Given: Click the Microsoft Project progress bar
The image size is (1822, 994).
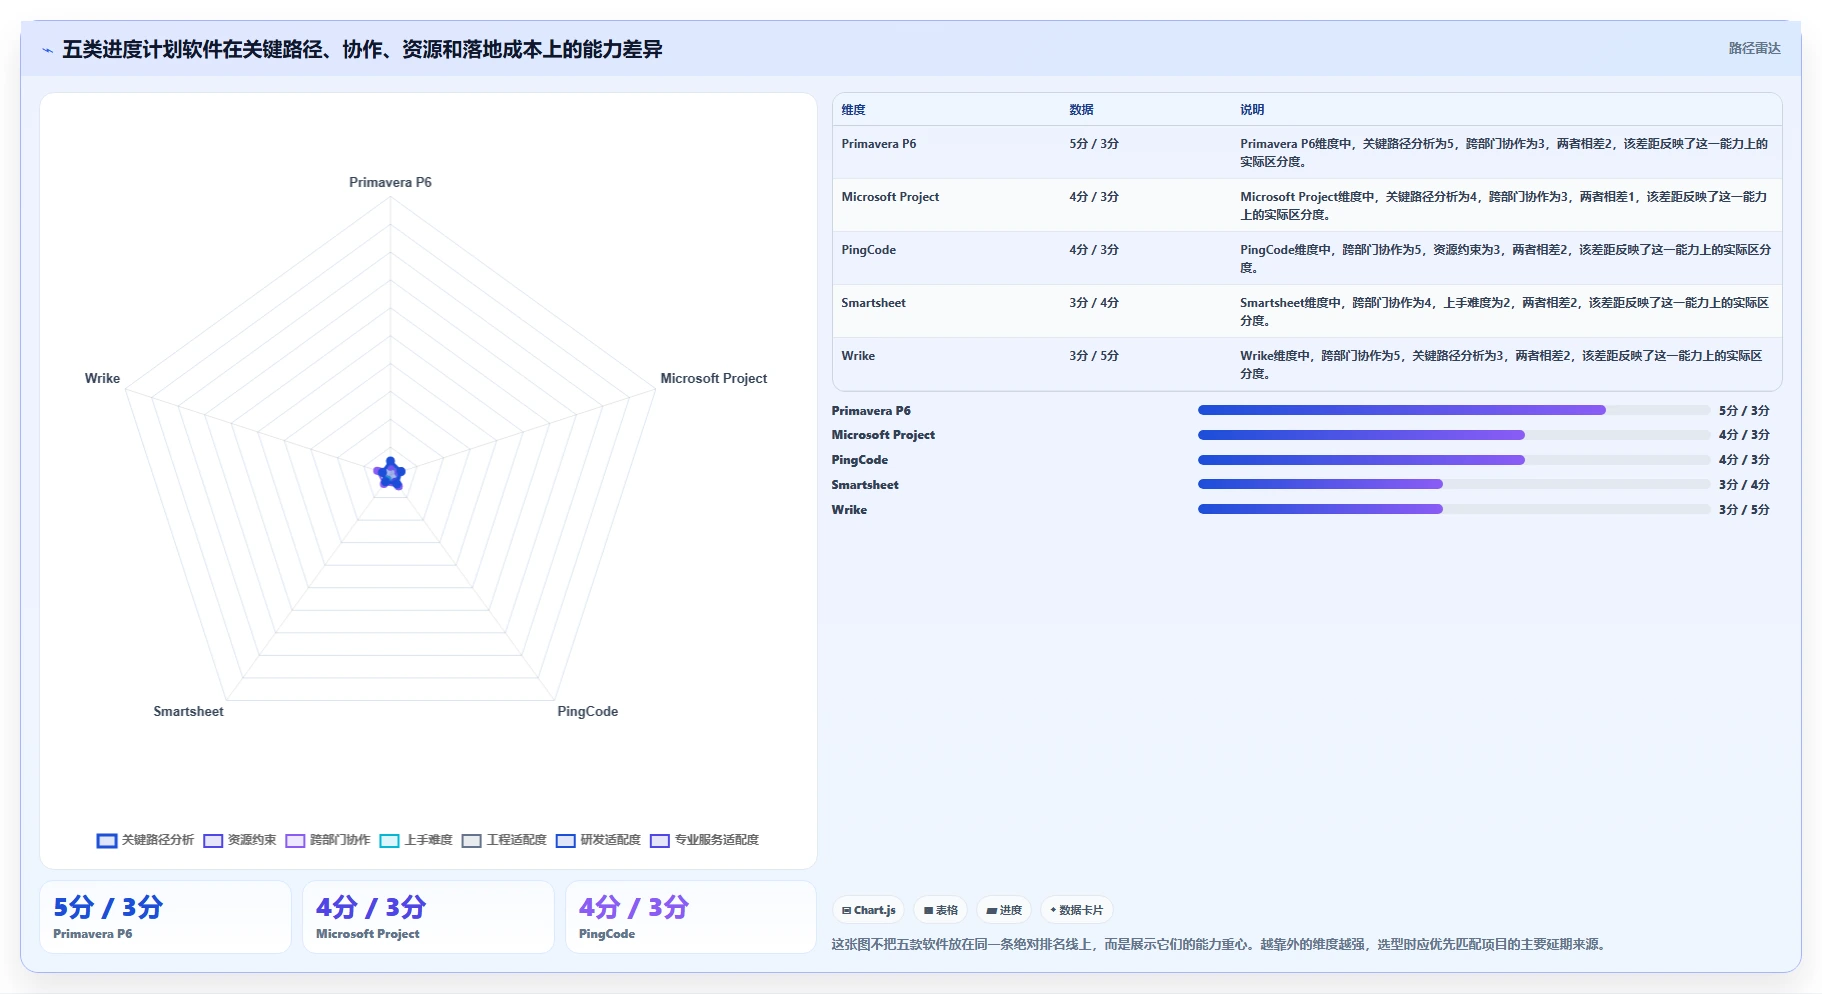Looking at the screenshot, I should 1454,435.
